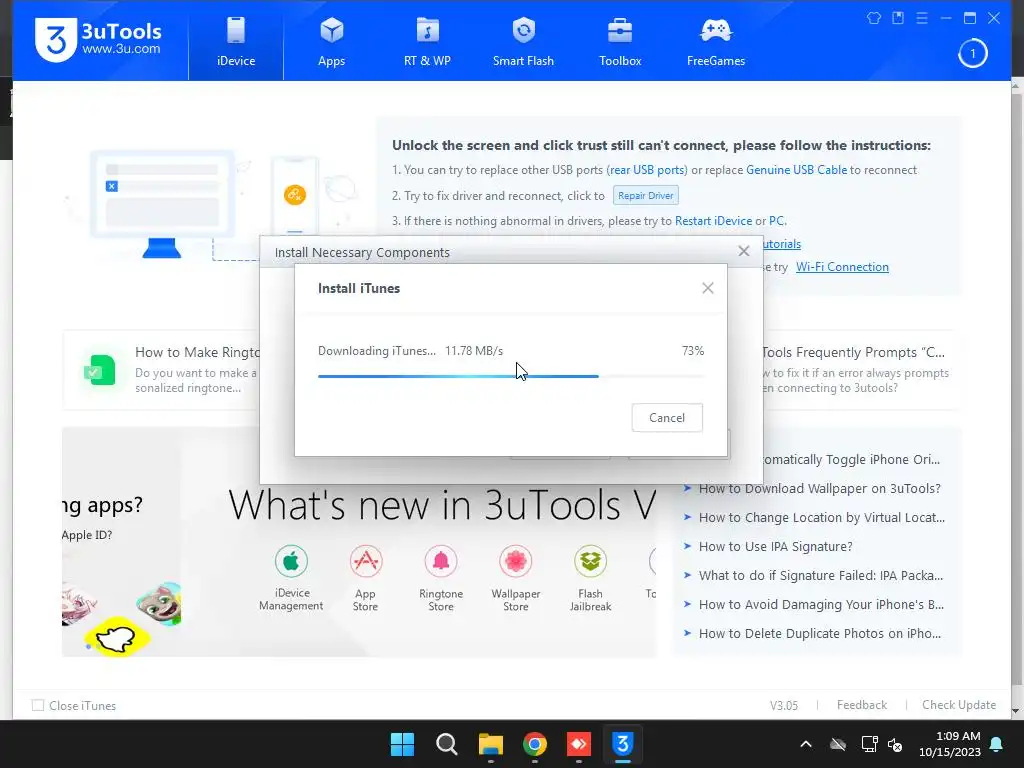The height and width of the screenshot is (768, 1024).
Task: Open How to Download Wallpaper on 3uTools
Action: 819,488
